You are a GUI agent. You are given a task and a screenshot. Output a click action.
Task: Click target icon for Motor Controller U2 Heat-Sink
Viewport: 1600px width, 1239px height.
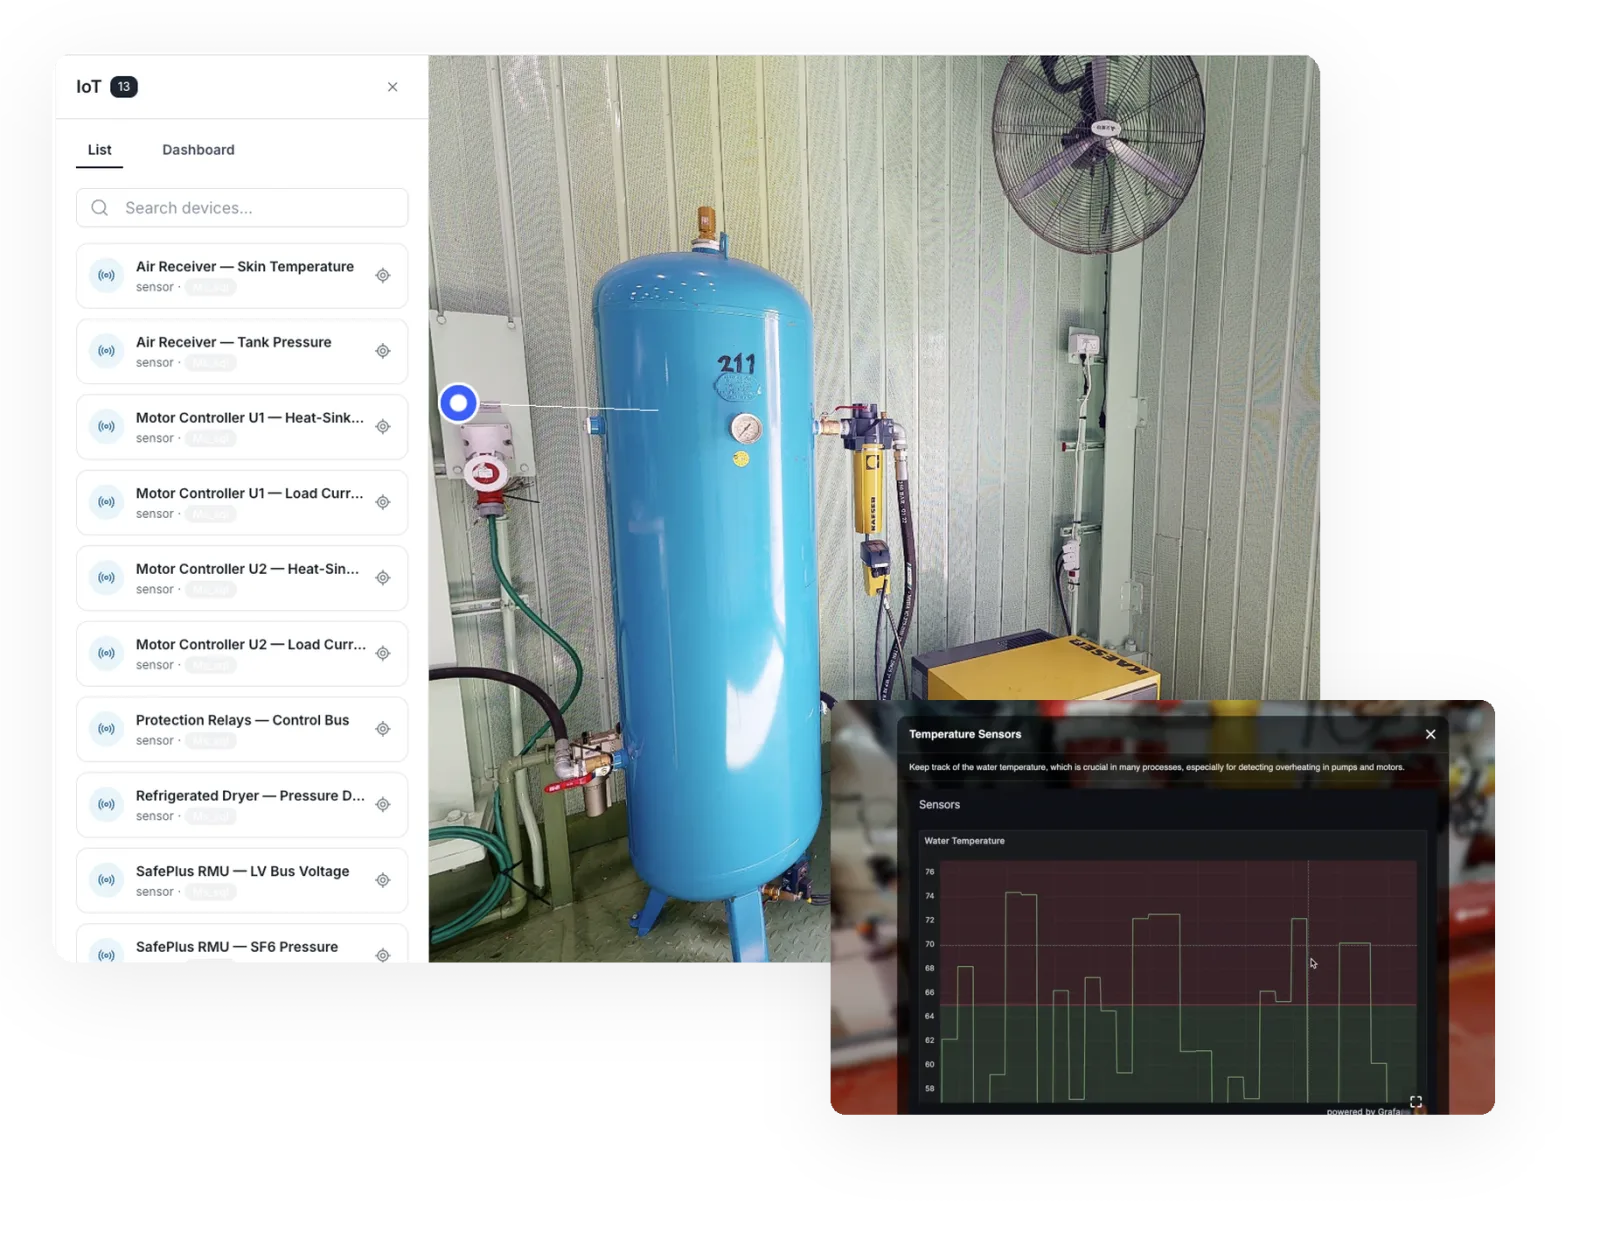pyautogui.click(x=383, y=578)
